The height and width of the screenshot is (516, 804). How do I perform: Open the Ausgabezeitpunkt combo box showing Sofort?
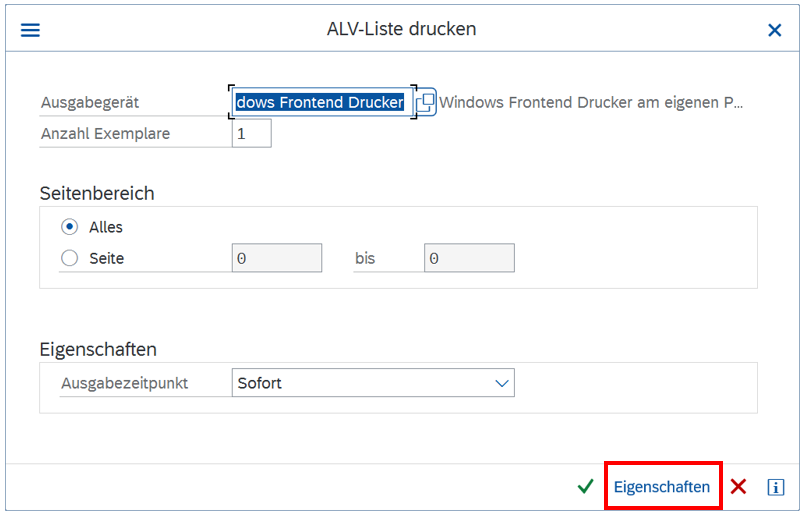tap(360, 383)
